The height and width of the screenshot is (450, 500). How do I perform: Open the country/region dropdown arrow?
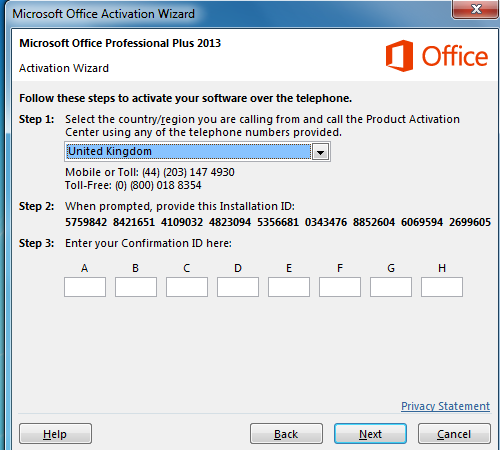(320, 152)
